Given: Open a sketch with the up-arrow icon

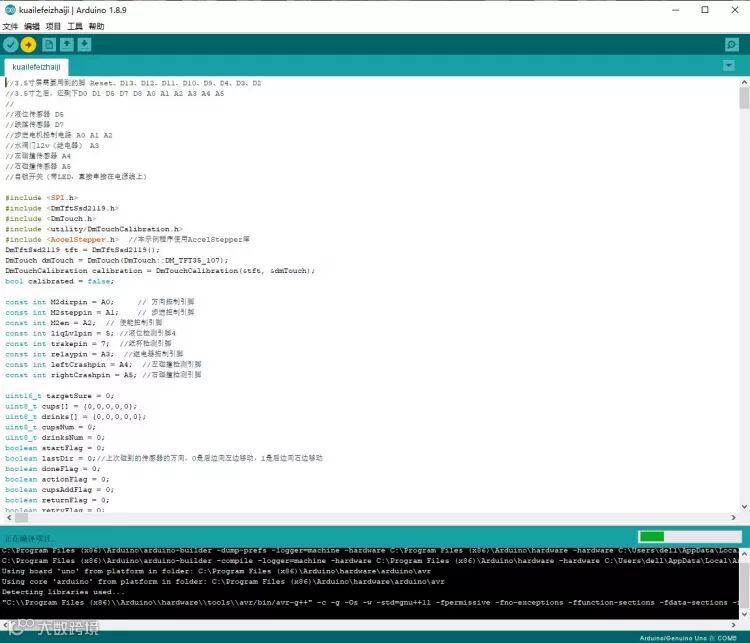Looking at the screenshot, I should tap(66, 44).
